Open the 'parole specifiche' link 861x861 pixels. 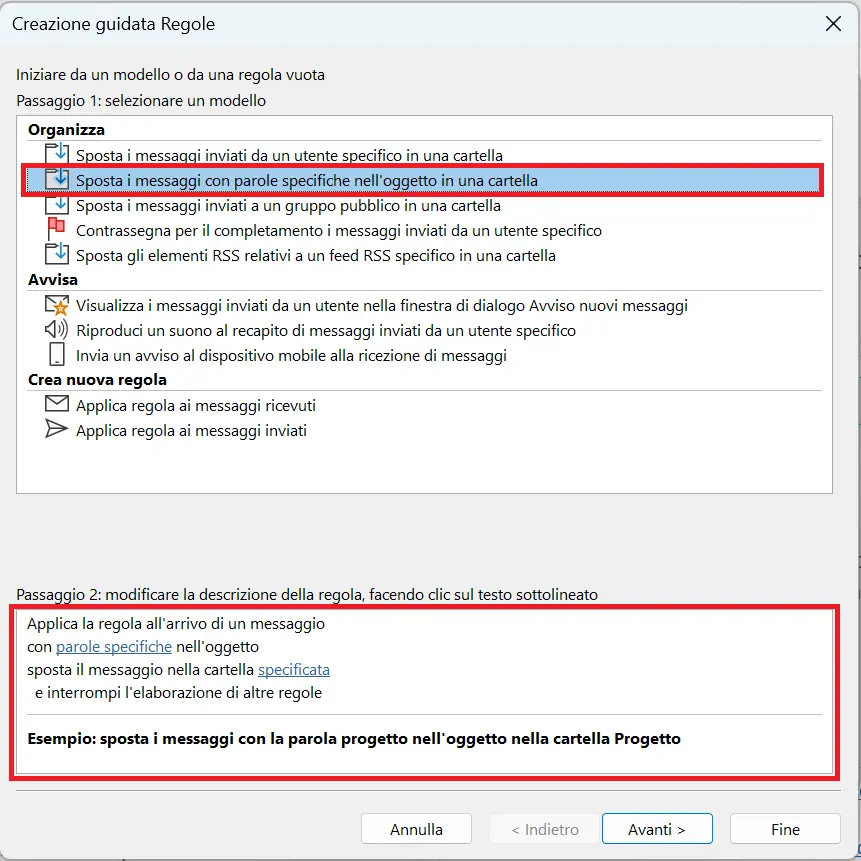coord(113,647)
